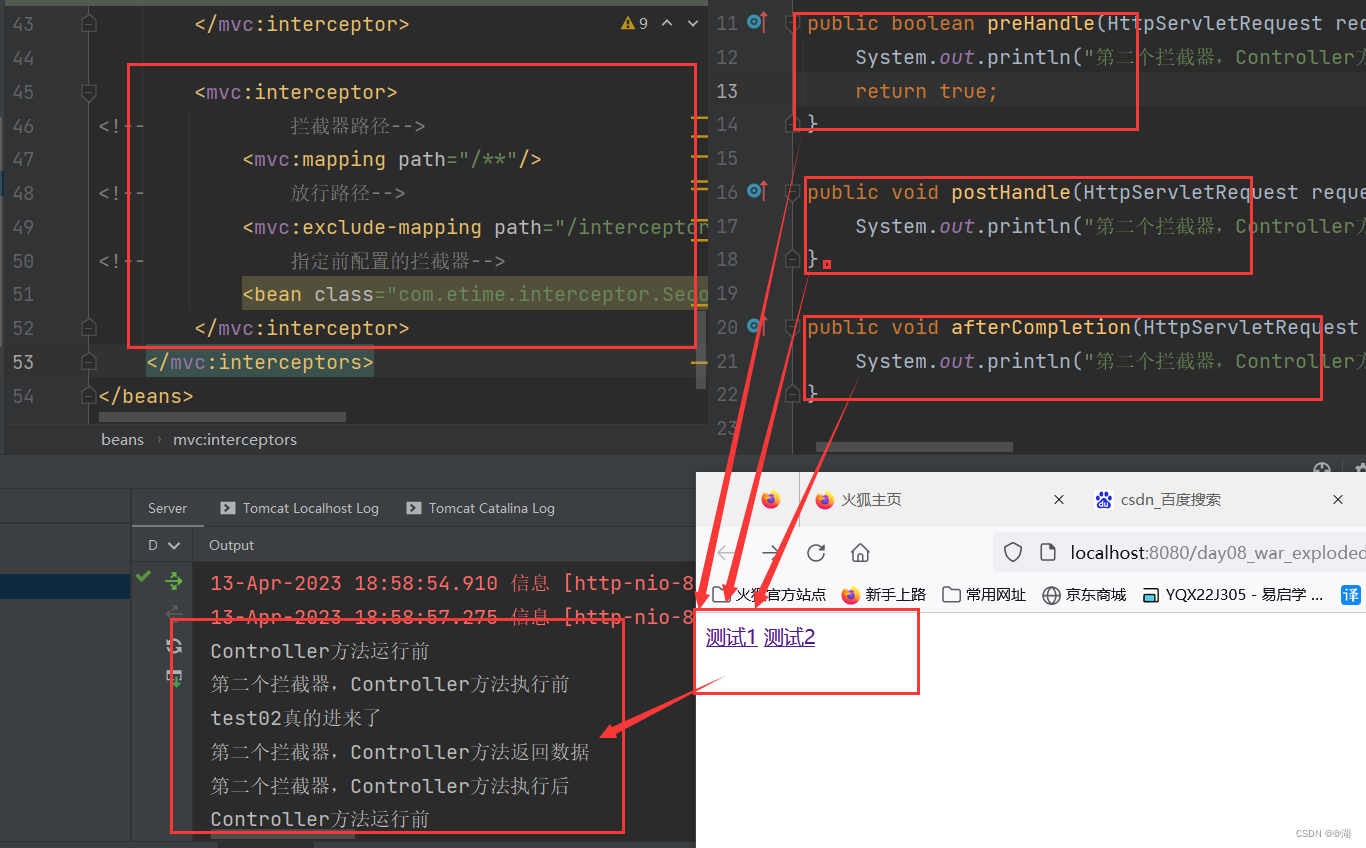Open the 新手上路 bookmark
The height and width of the screenshot is (848, 1366).
coord(883,595)
